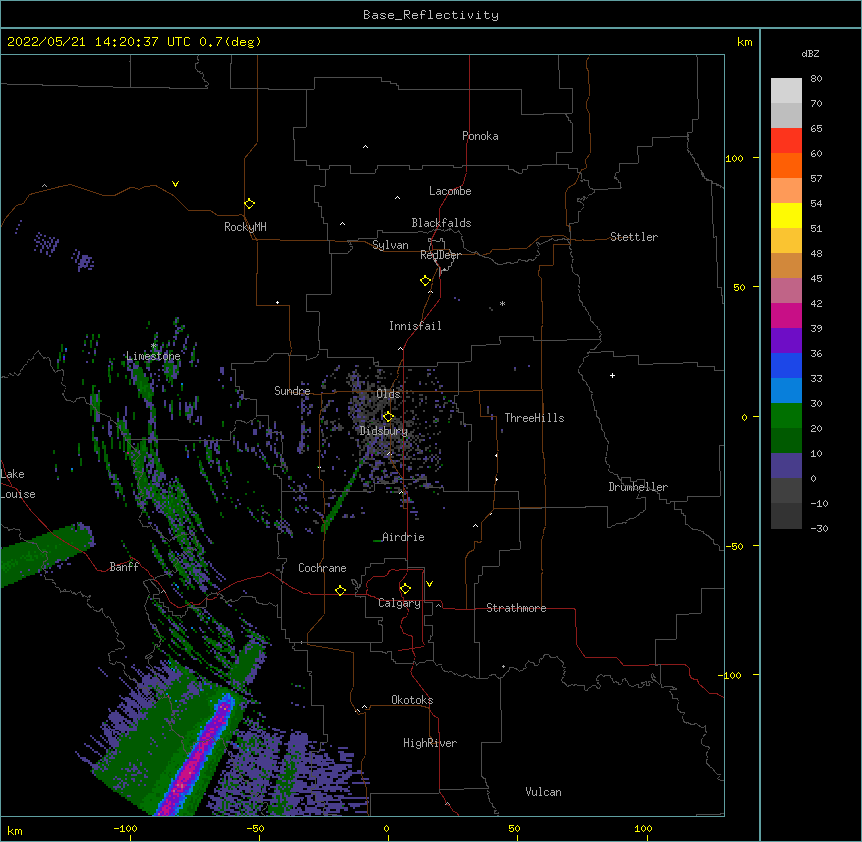The height and width of the screenshot is (842, 862).
Task: Select the purple 36-39 dBZ legend swatch
Action: [786, 341]
